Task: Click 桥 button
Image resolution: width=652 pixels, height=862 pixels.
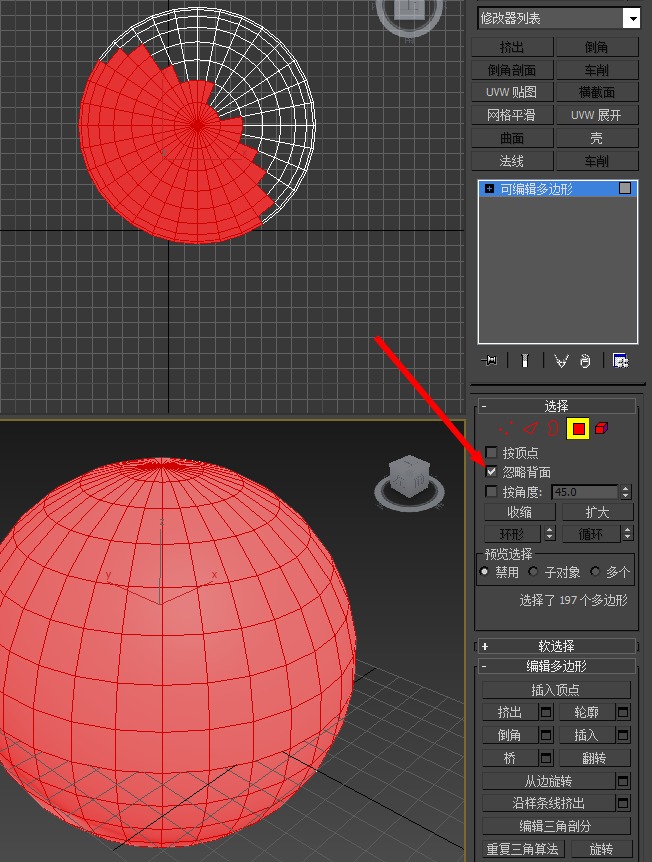Action: click(510, 758)
